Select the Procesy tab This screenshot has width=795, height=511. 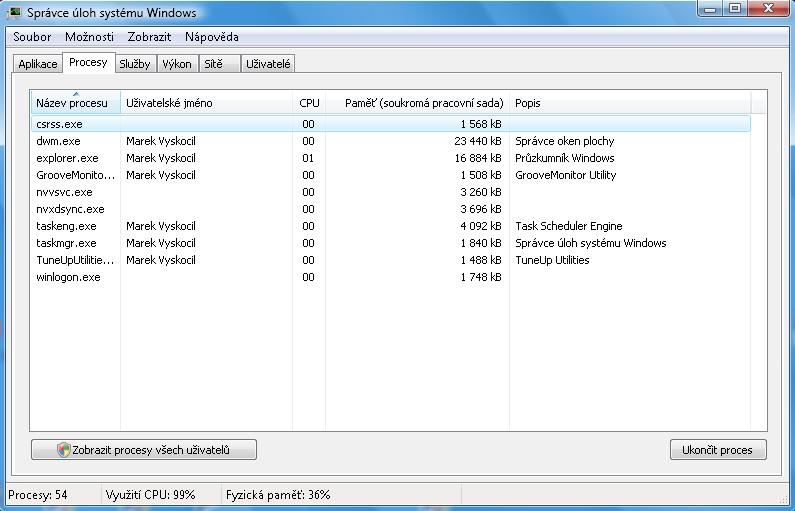coord(88,62)
